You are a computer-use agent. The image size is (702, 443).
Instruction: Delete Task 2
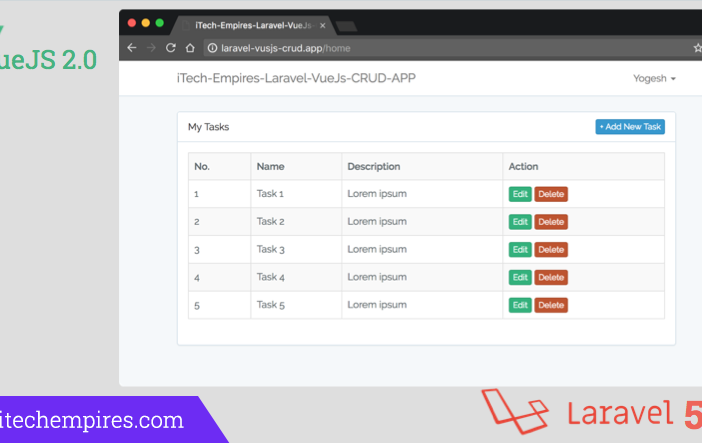click(x=551, y=222)
